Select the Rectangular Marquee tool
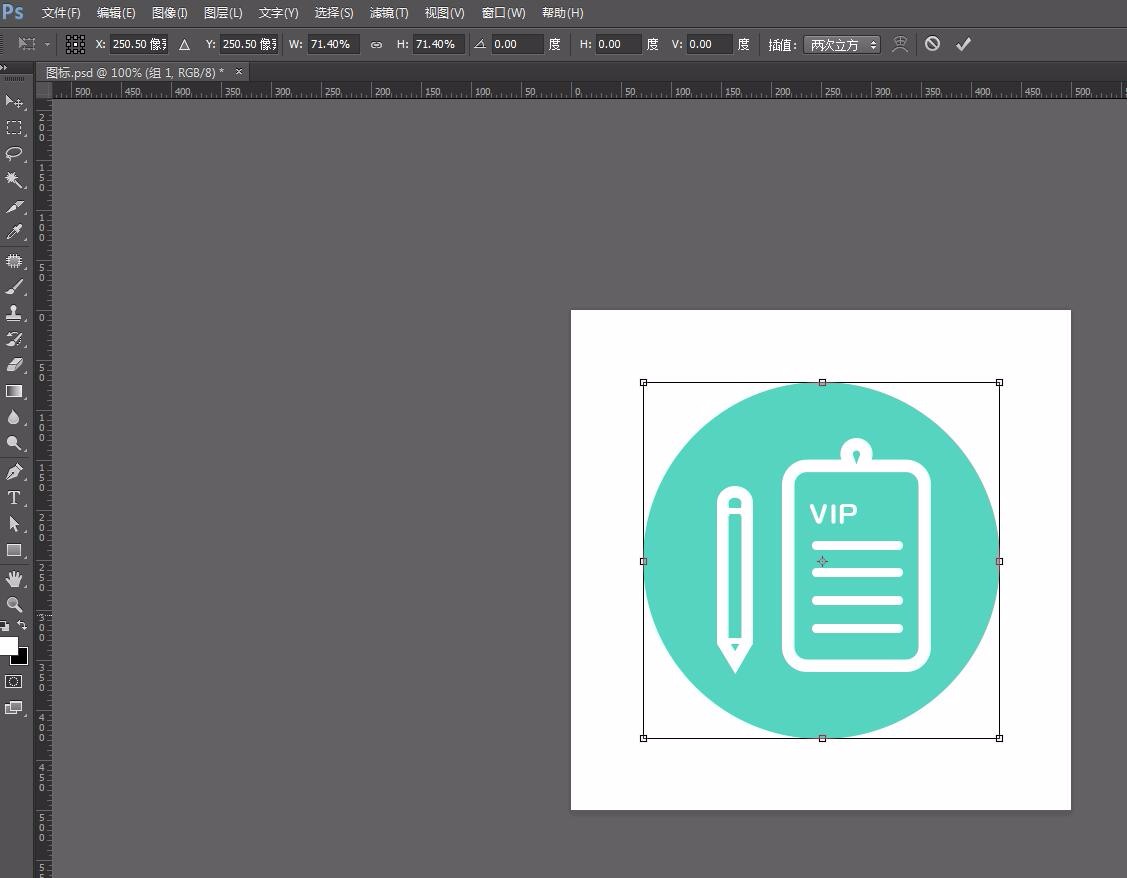 pos(14,128)
